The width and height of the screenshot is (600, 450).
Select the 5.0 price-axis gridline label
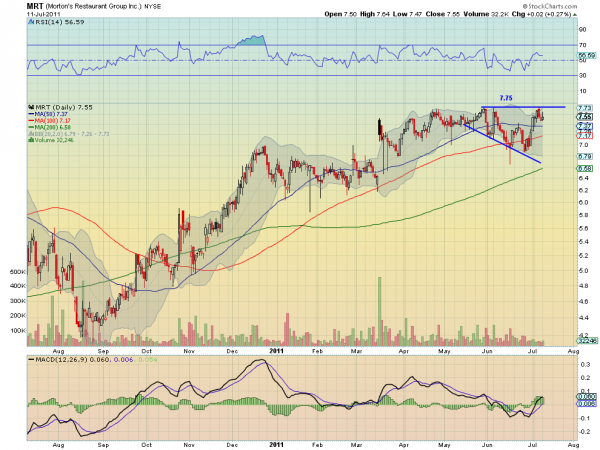(x=583, y=271)
